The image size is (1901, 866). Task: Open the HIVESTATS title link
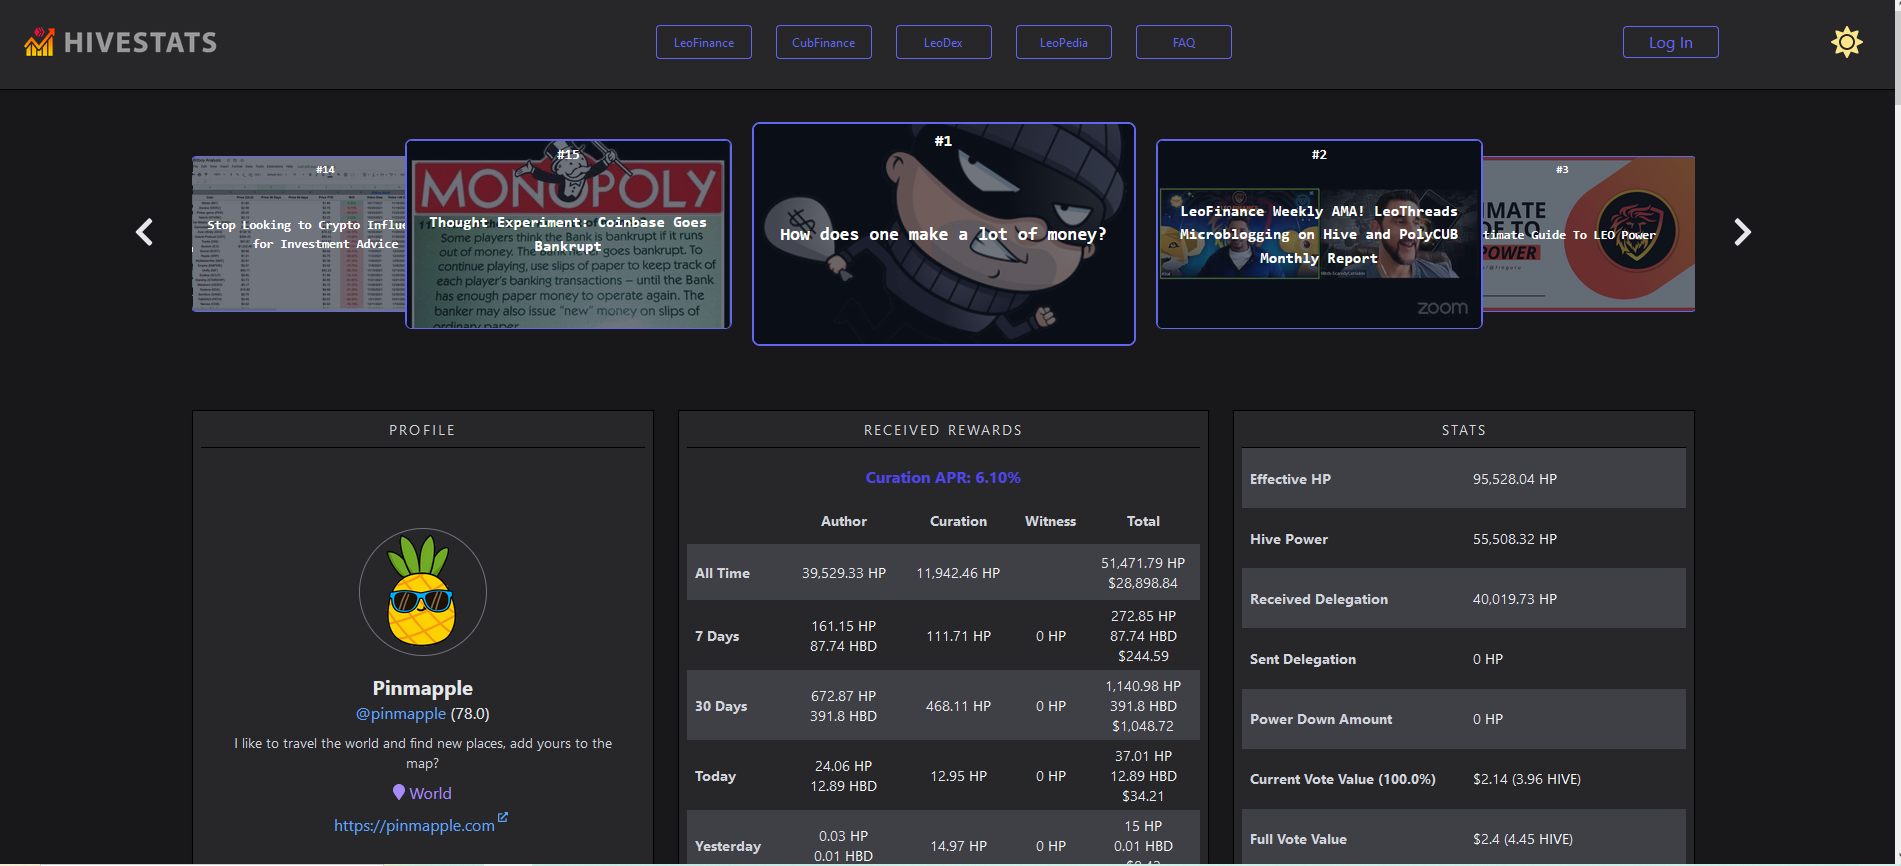pyautogui.click(x=140, y=43)
